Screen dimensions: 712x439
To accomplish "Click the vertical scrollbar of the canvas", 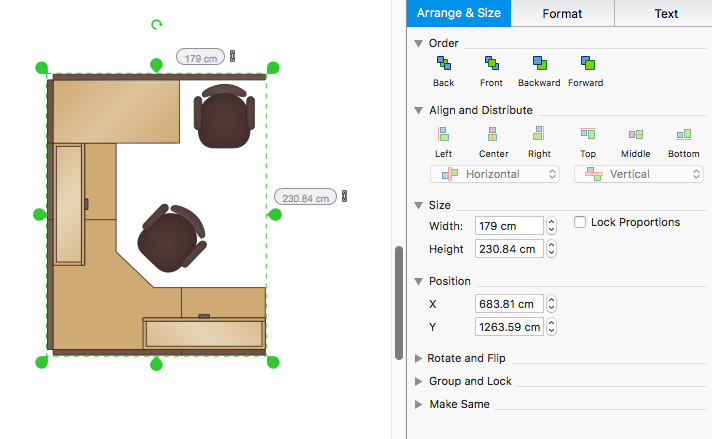I will [x=399, y=303].
